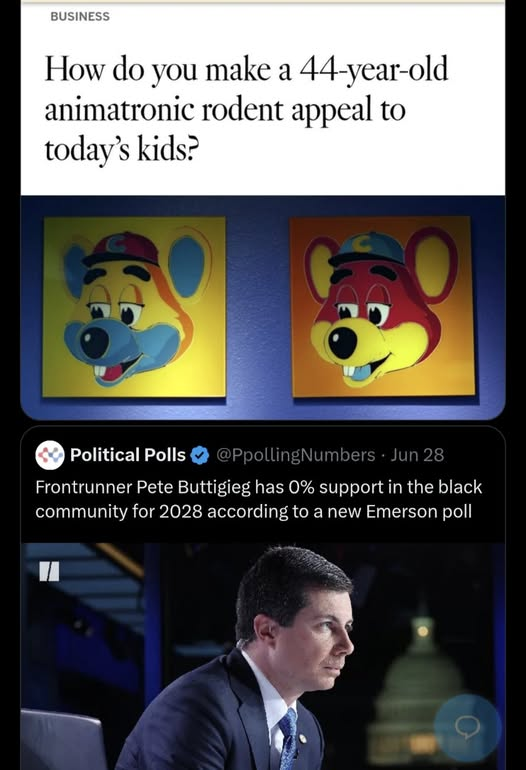Open the tweet's photo of suited man
This screenshot has height=770, width=526.
pyautogui.click(x=263, y=656)
